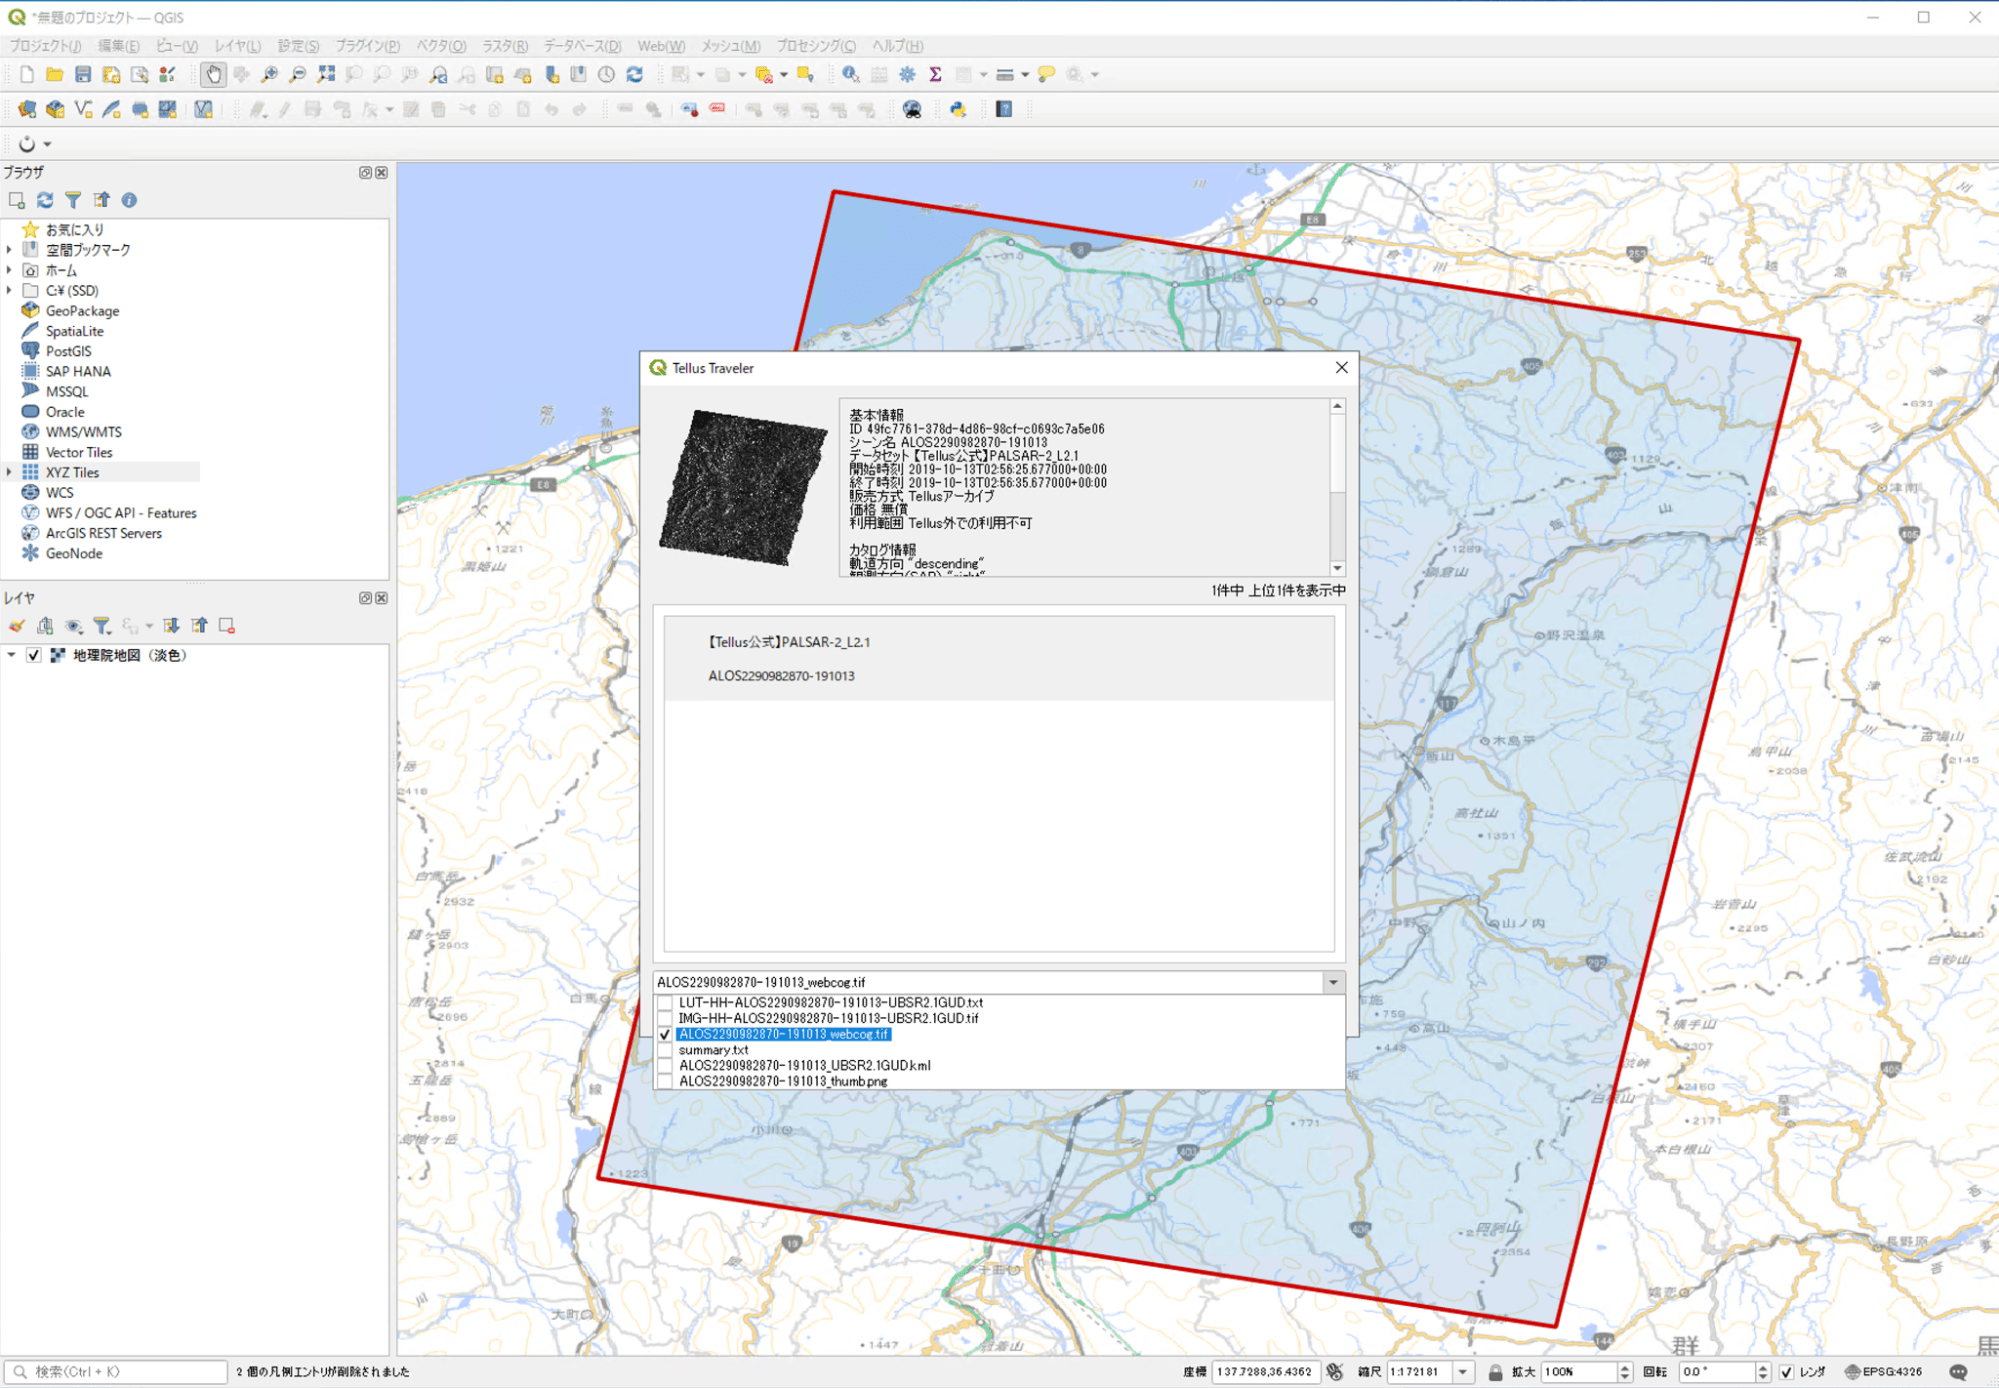The height and width of the screenshot is (1388, 1999).
Task: Check the ALOS2290982870-191013_thumb.png file box
Action: [x=665, y=1081]
